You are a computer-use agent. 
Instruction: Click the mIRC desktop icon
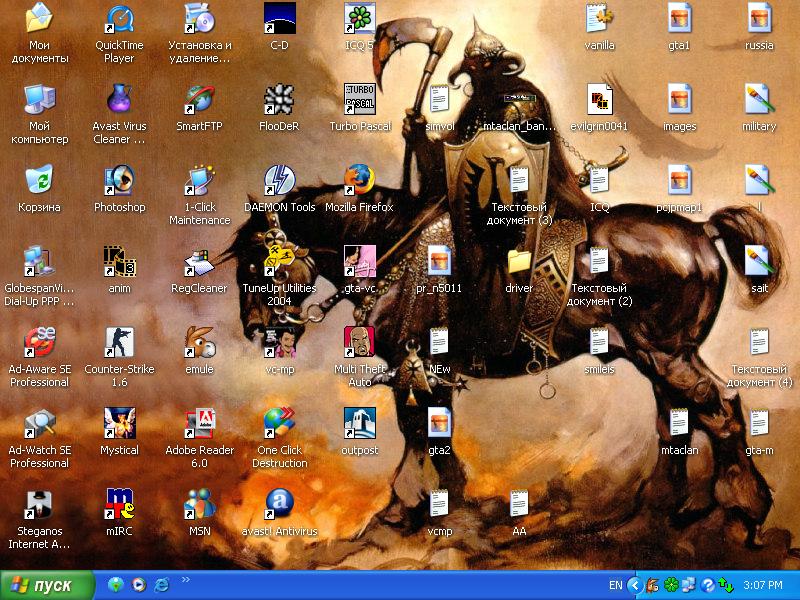coord(119,505)
